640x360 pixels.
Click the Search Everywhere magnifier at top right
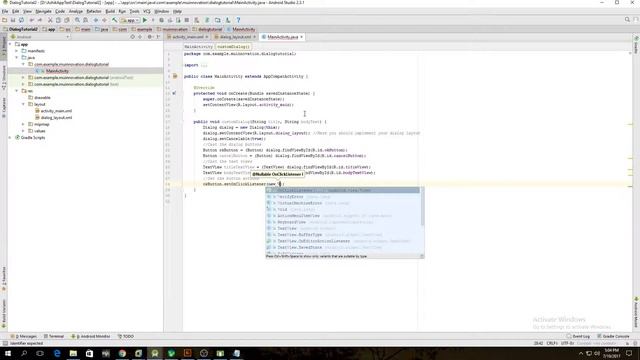[x=627, y=20]
